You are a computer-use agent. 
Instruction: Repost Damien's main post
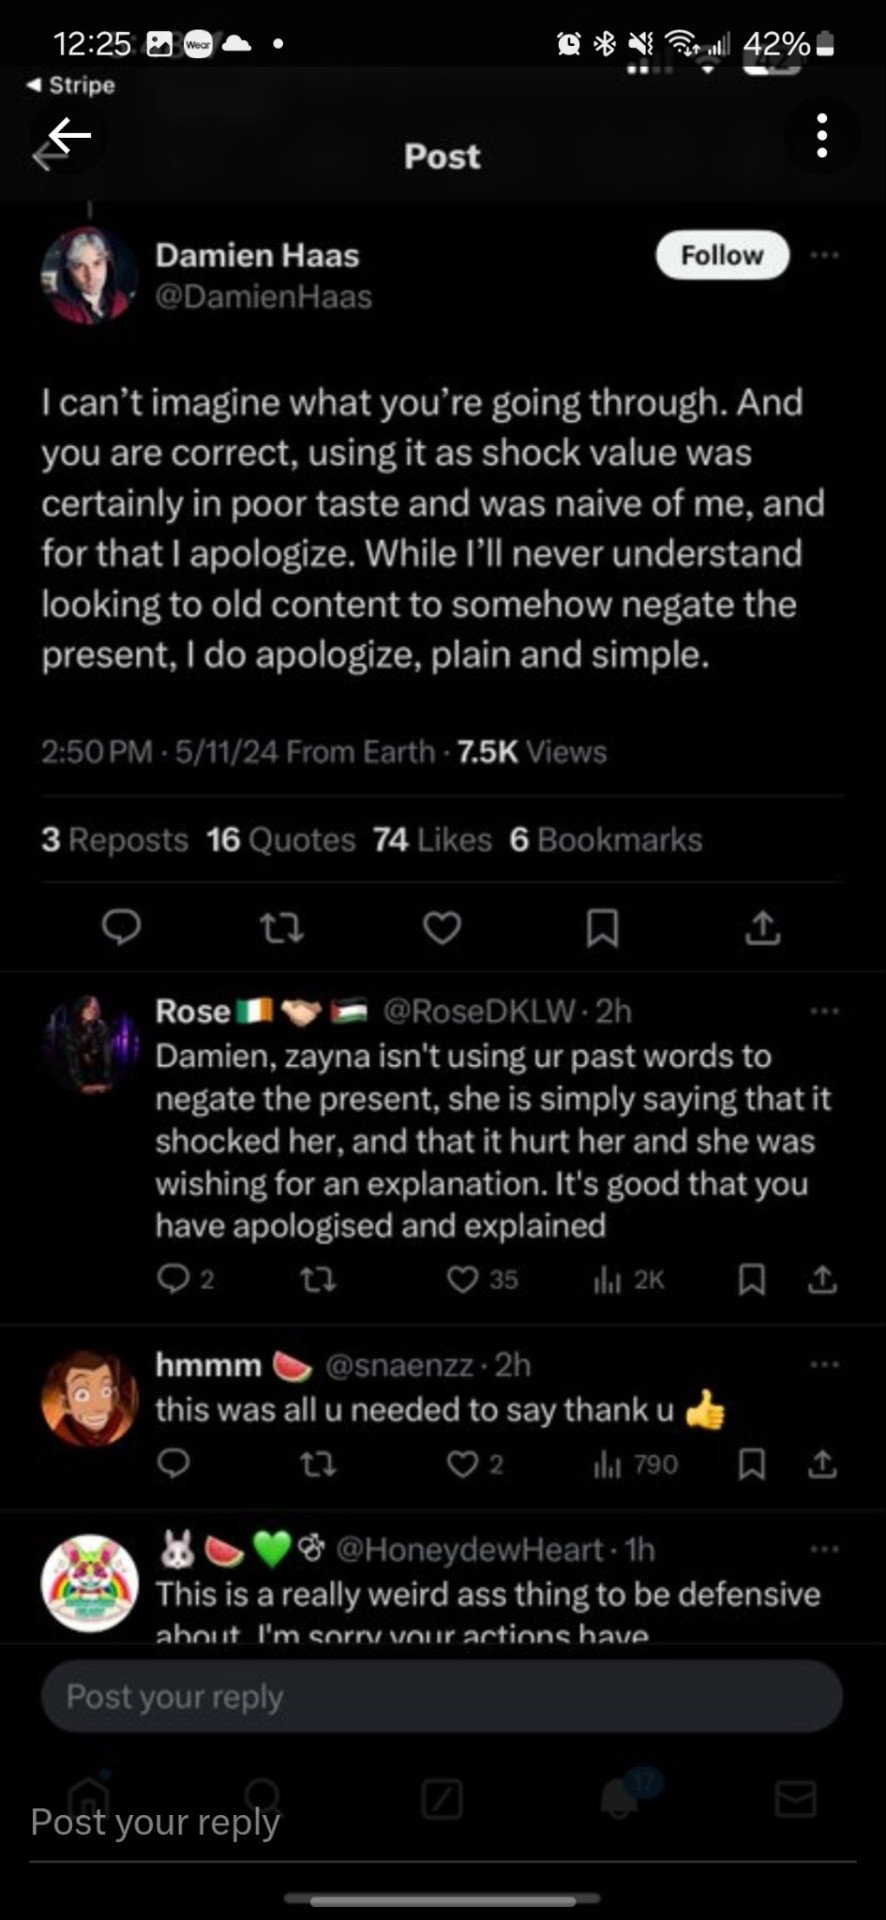pos(282,928)
